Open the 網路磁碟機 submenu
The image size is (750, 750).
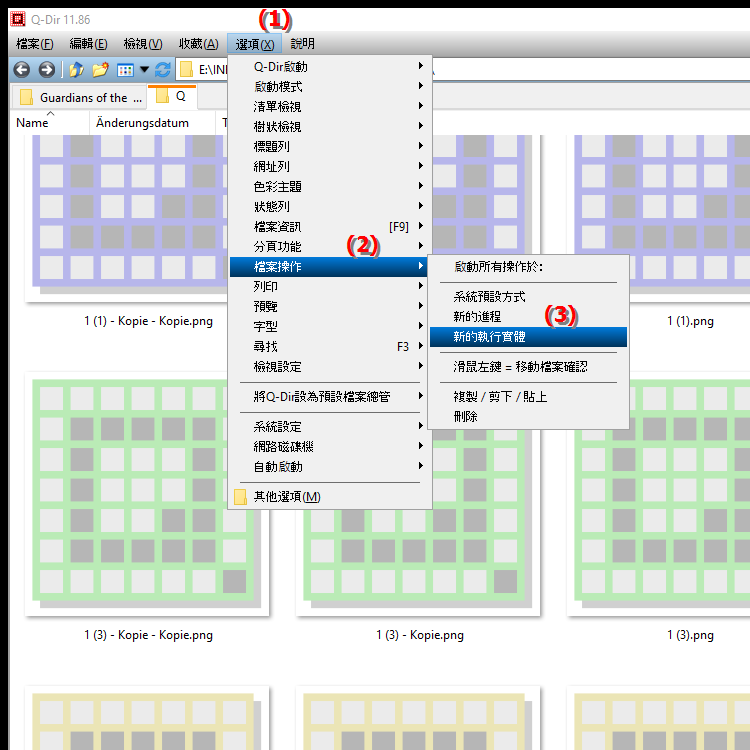pos(331,447)
